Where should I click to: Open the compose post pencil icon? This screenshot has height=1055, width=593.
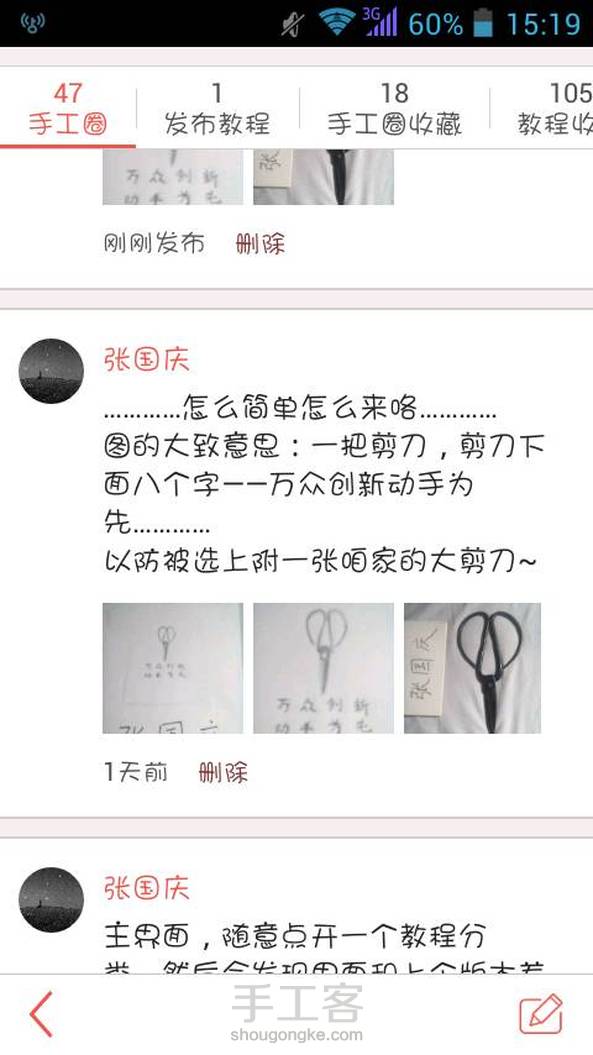pyautogui.click(x=540, y=1013)
